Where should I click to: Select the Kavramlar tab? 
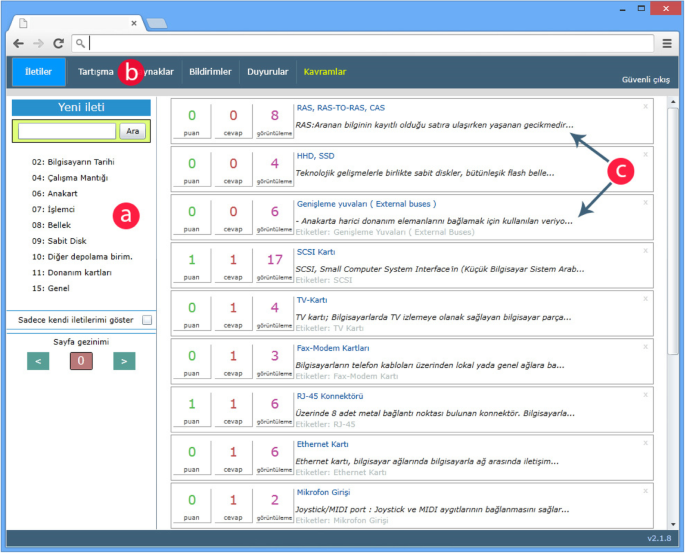[x=325, y=72]
